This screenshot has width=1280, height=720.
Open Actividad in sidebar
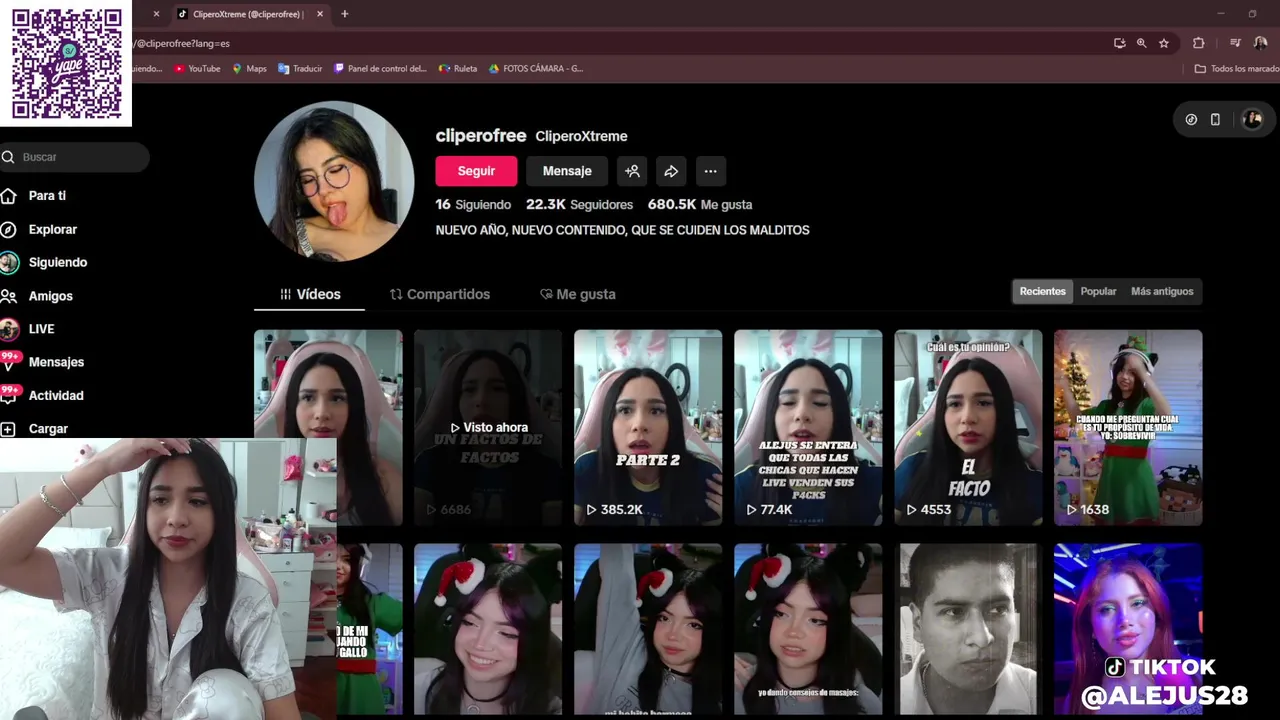coord(56,395)
